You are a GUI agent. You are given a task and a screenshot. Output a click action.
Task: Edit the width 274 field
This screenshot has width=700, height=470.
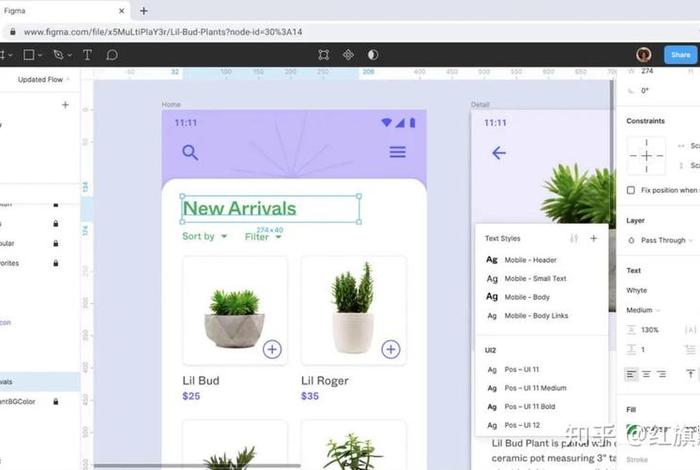(x=647, y=71)
